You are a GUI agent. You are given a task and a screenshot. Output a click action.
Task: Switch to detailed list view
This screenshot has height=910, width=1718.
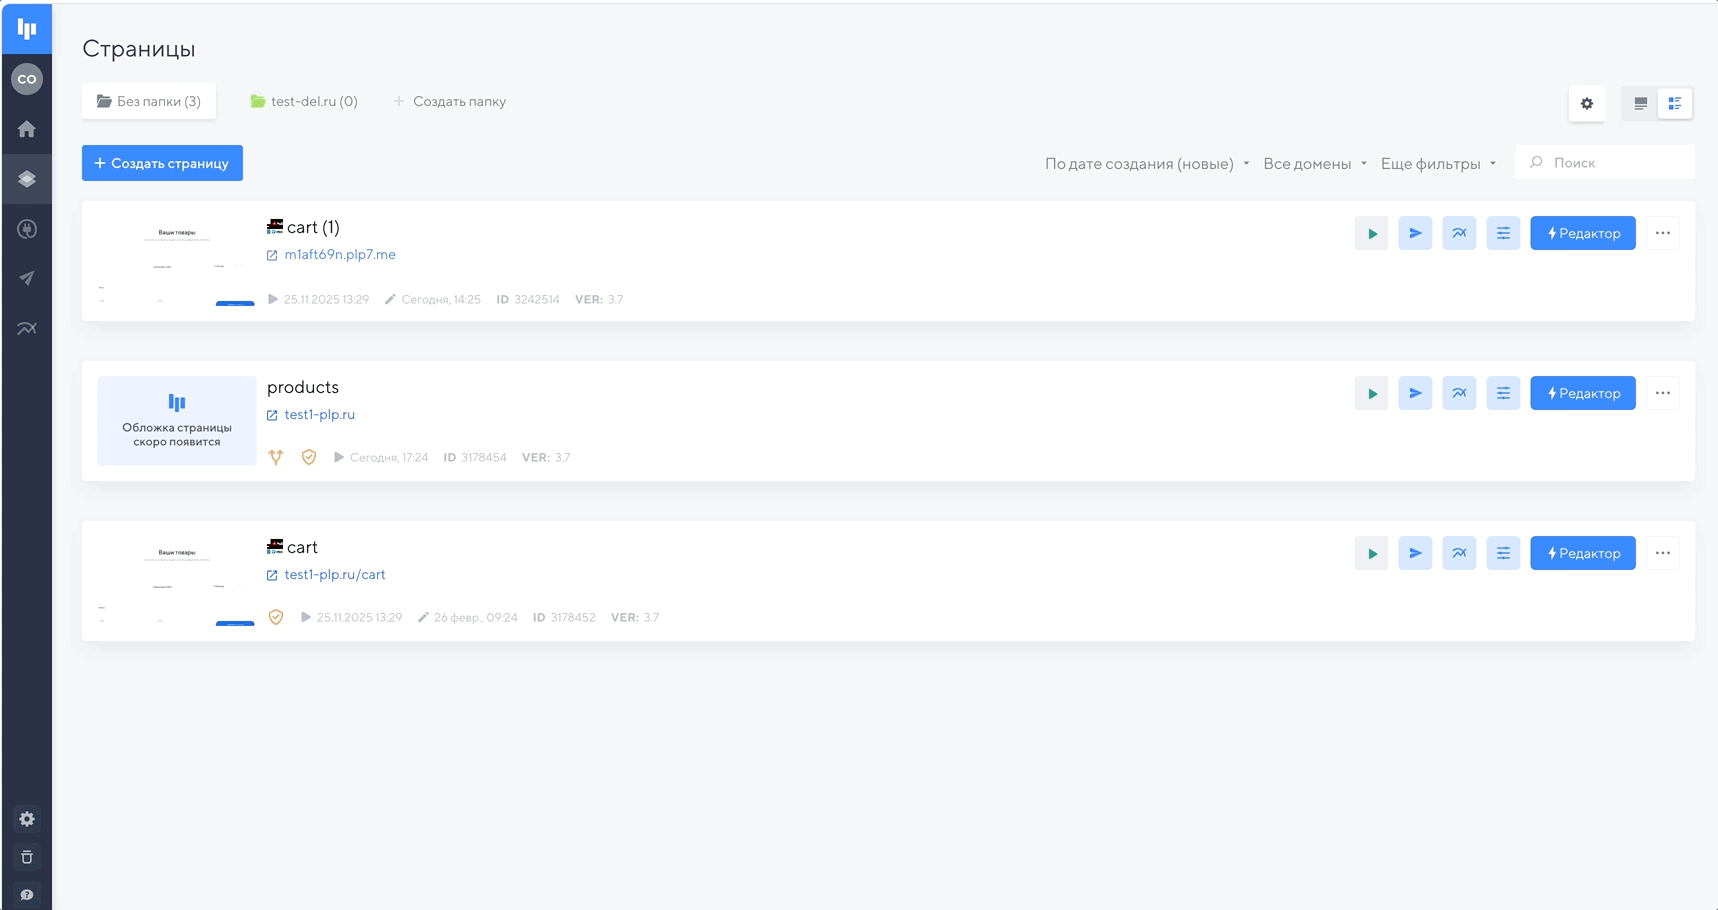(x=1675, y=103)
